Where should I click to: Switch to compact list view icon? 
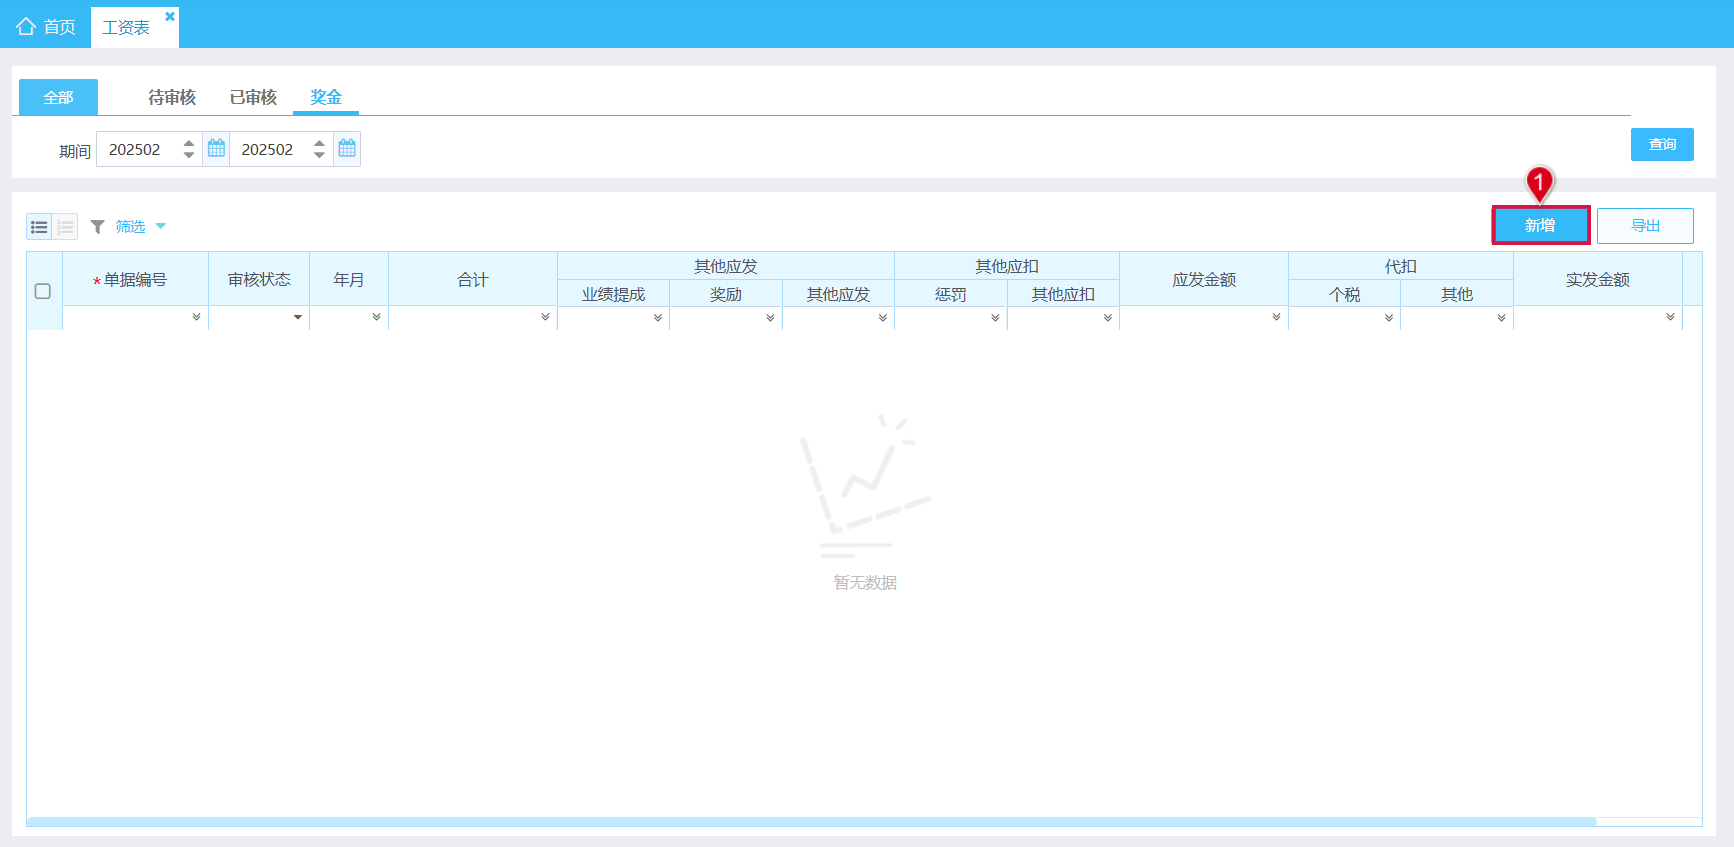click(39, 227)
